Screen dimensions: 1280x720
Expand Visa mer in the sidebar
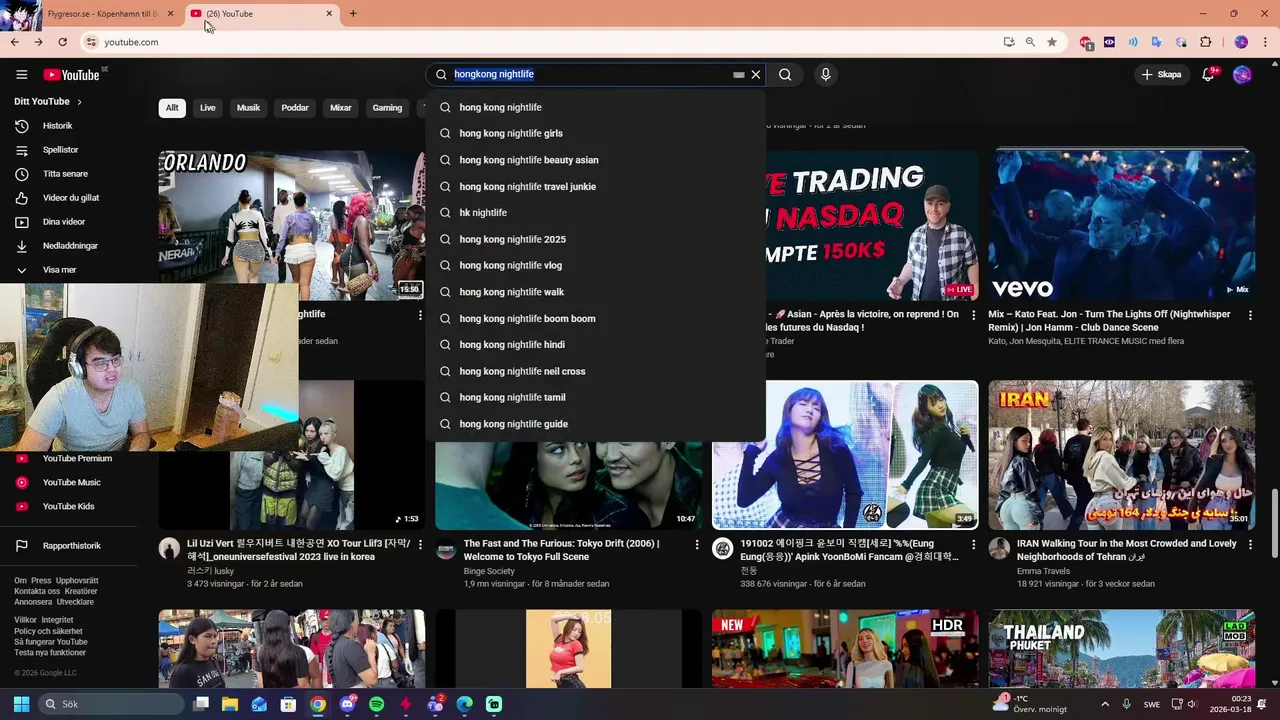[x=70, y=270]
